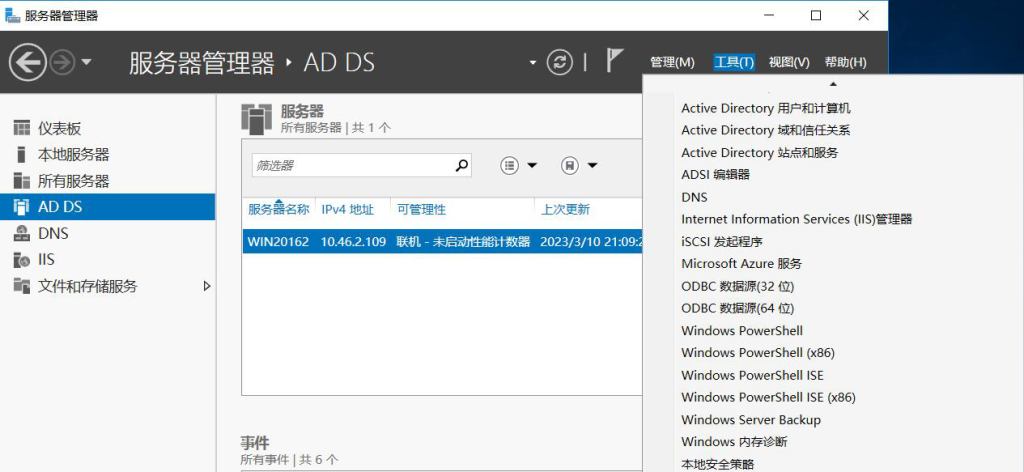Launch Windows PowerShell from Tools menu

(x=742, y=330)
